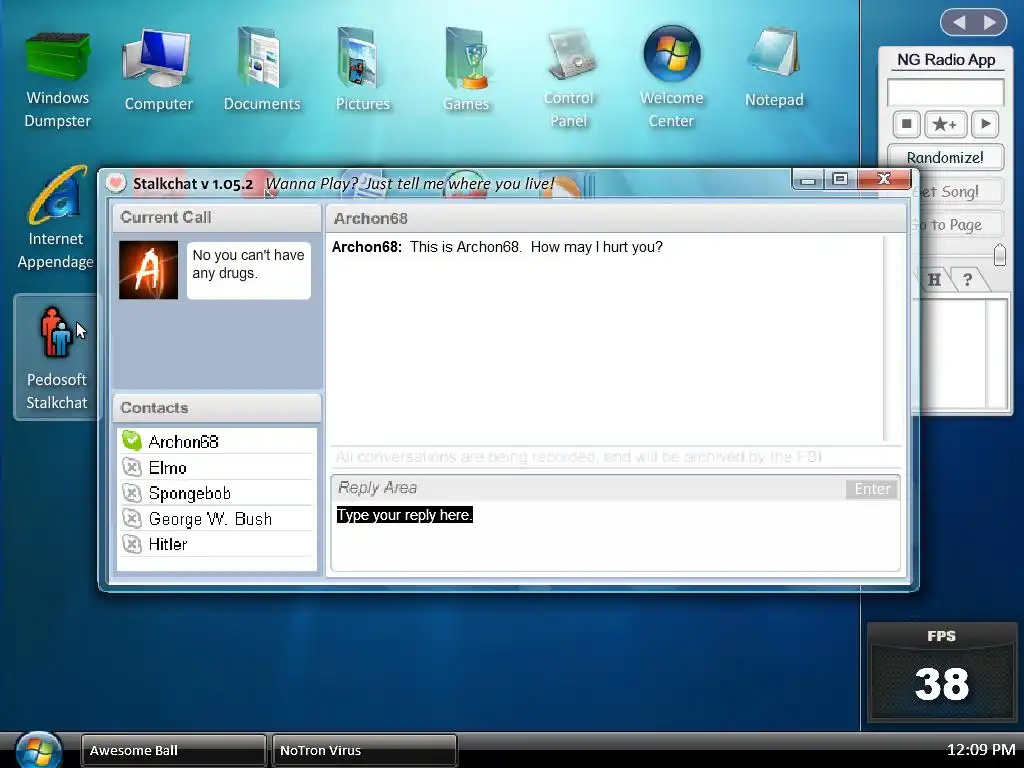
Task: Click the 'No you can't have any drugs.' bubble
Action: tap(248, 270)
